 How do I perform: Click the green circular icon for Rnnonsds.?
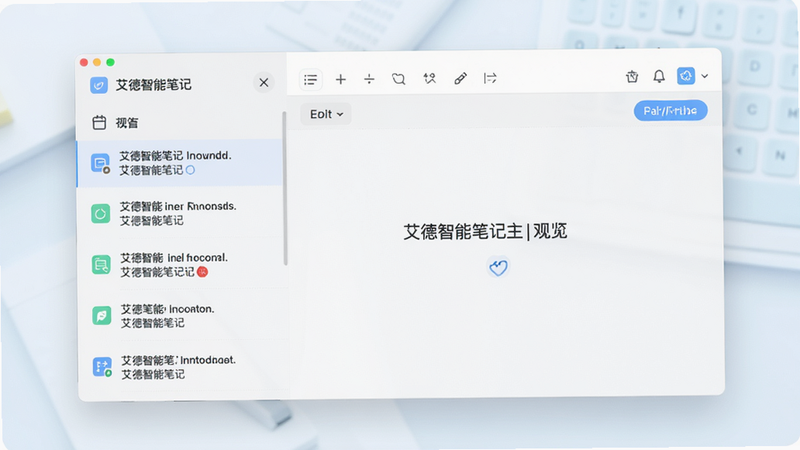point(101,214)
